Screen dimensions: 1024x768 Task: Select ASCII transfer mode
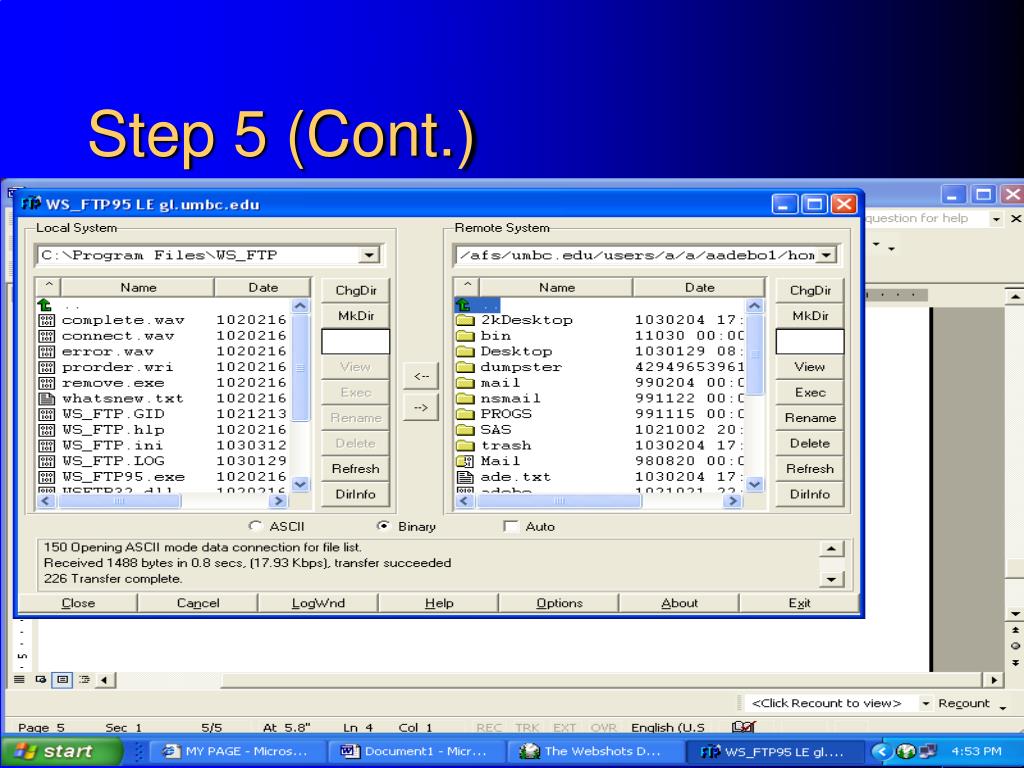(x=255, y=526)
